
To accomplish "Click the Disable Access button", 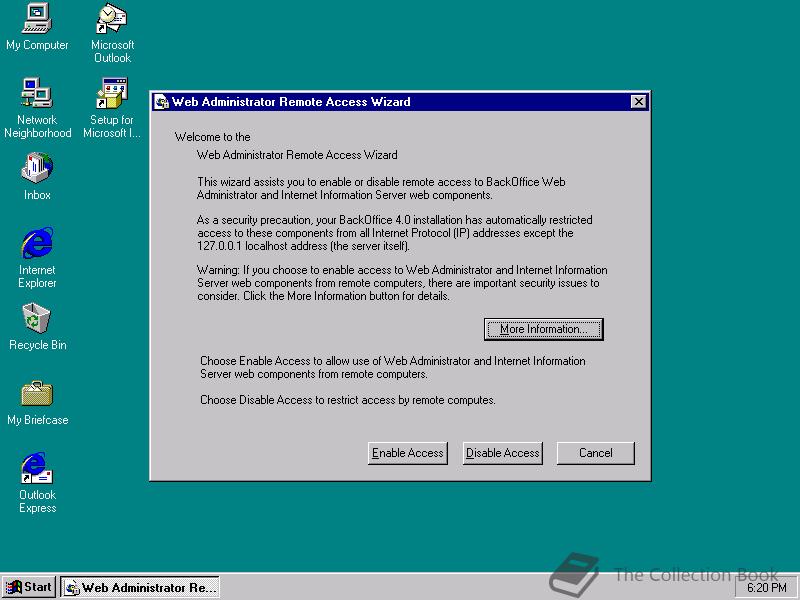I will point(503,453).
